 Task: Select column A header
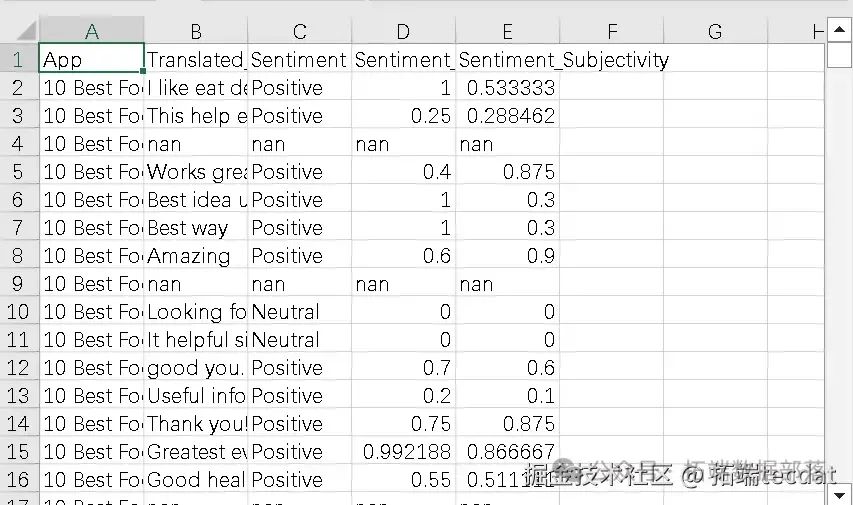(x=91, y=32)
